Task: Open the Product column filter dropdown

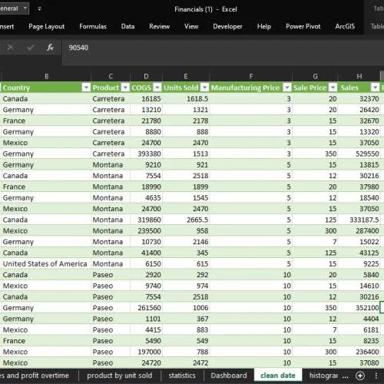Action: [x=125, y=88]
